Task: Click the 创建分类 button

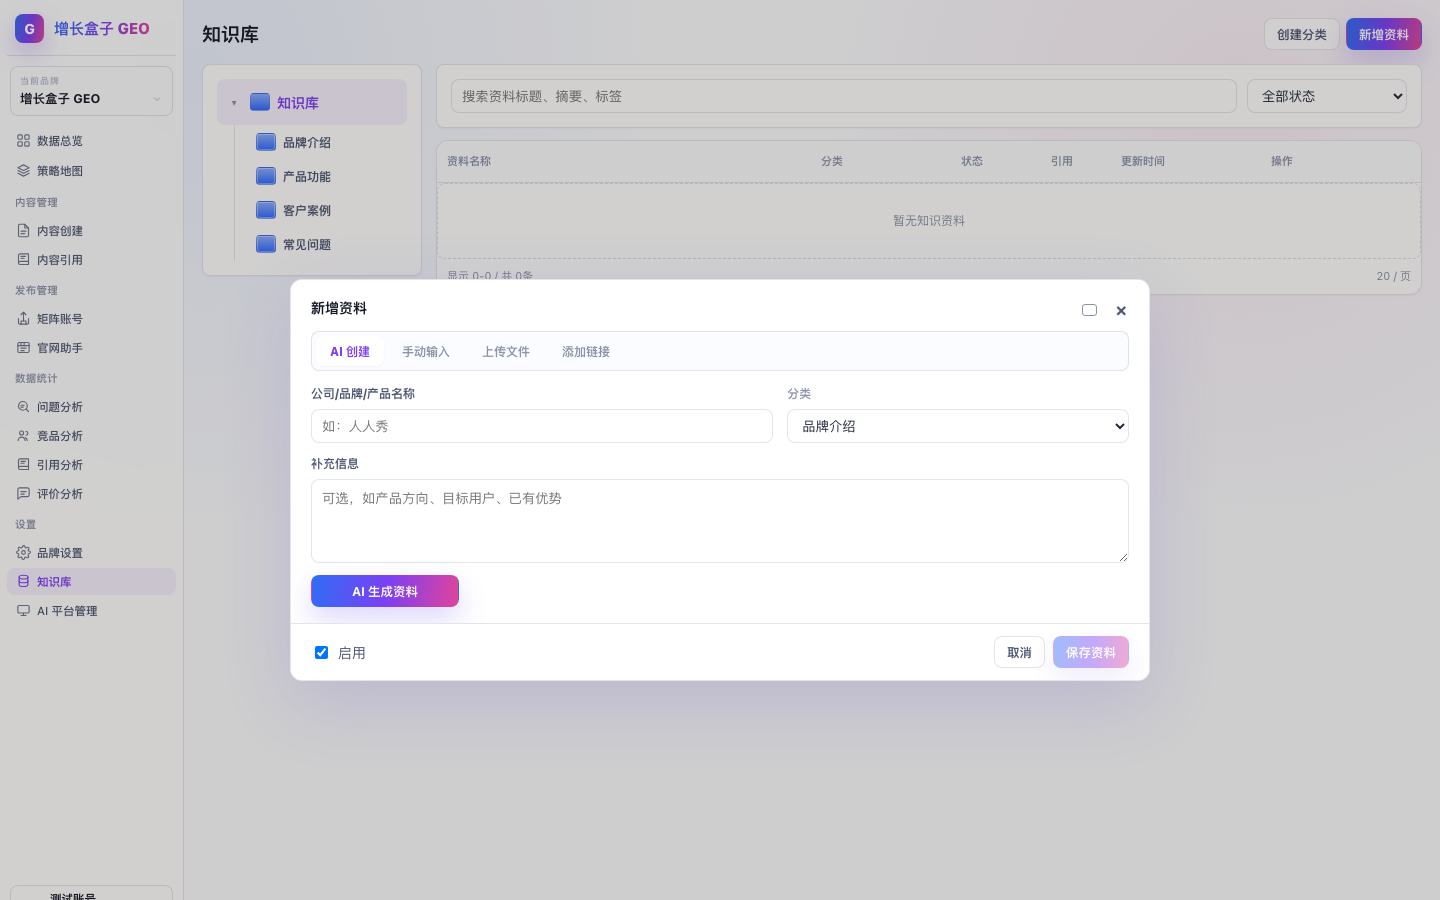Action: [1302, 34]
